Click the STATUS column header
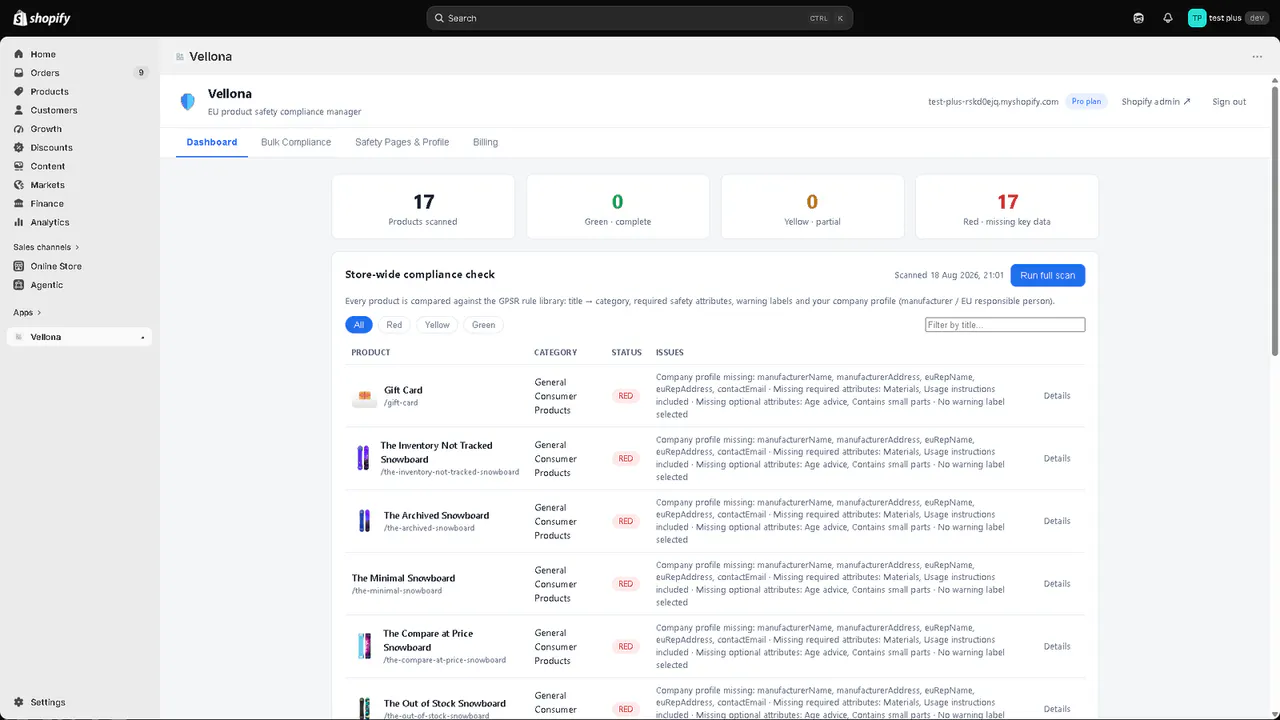 pyautogui.click(x=627, y=352)
